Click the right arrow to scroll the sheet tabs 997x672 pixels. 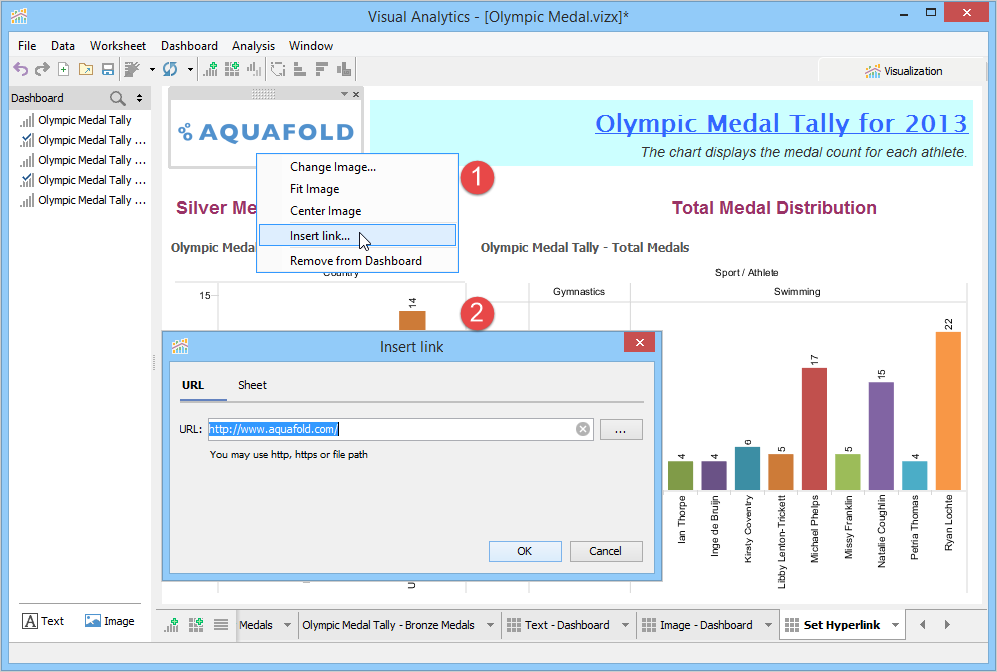[x=947, y=625]
